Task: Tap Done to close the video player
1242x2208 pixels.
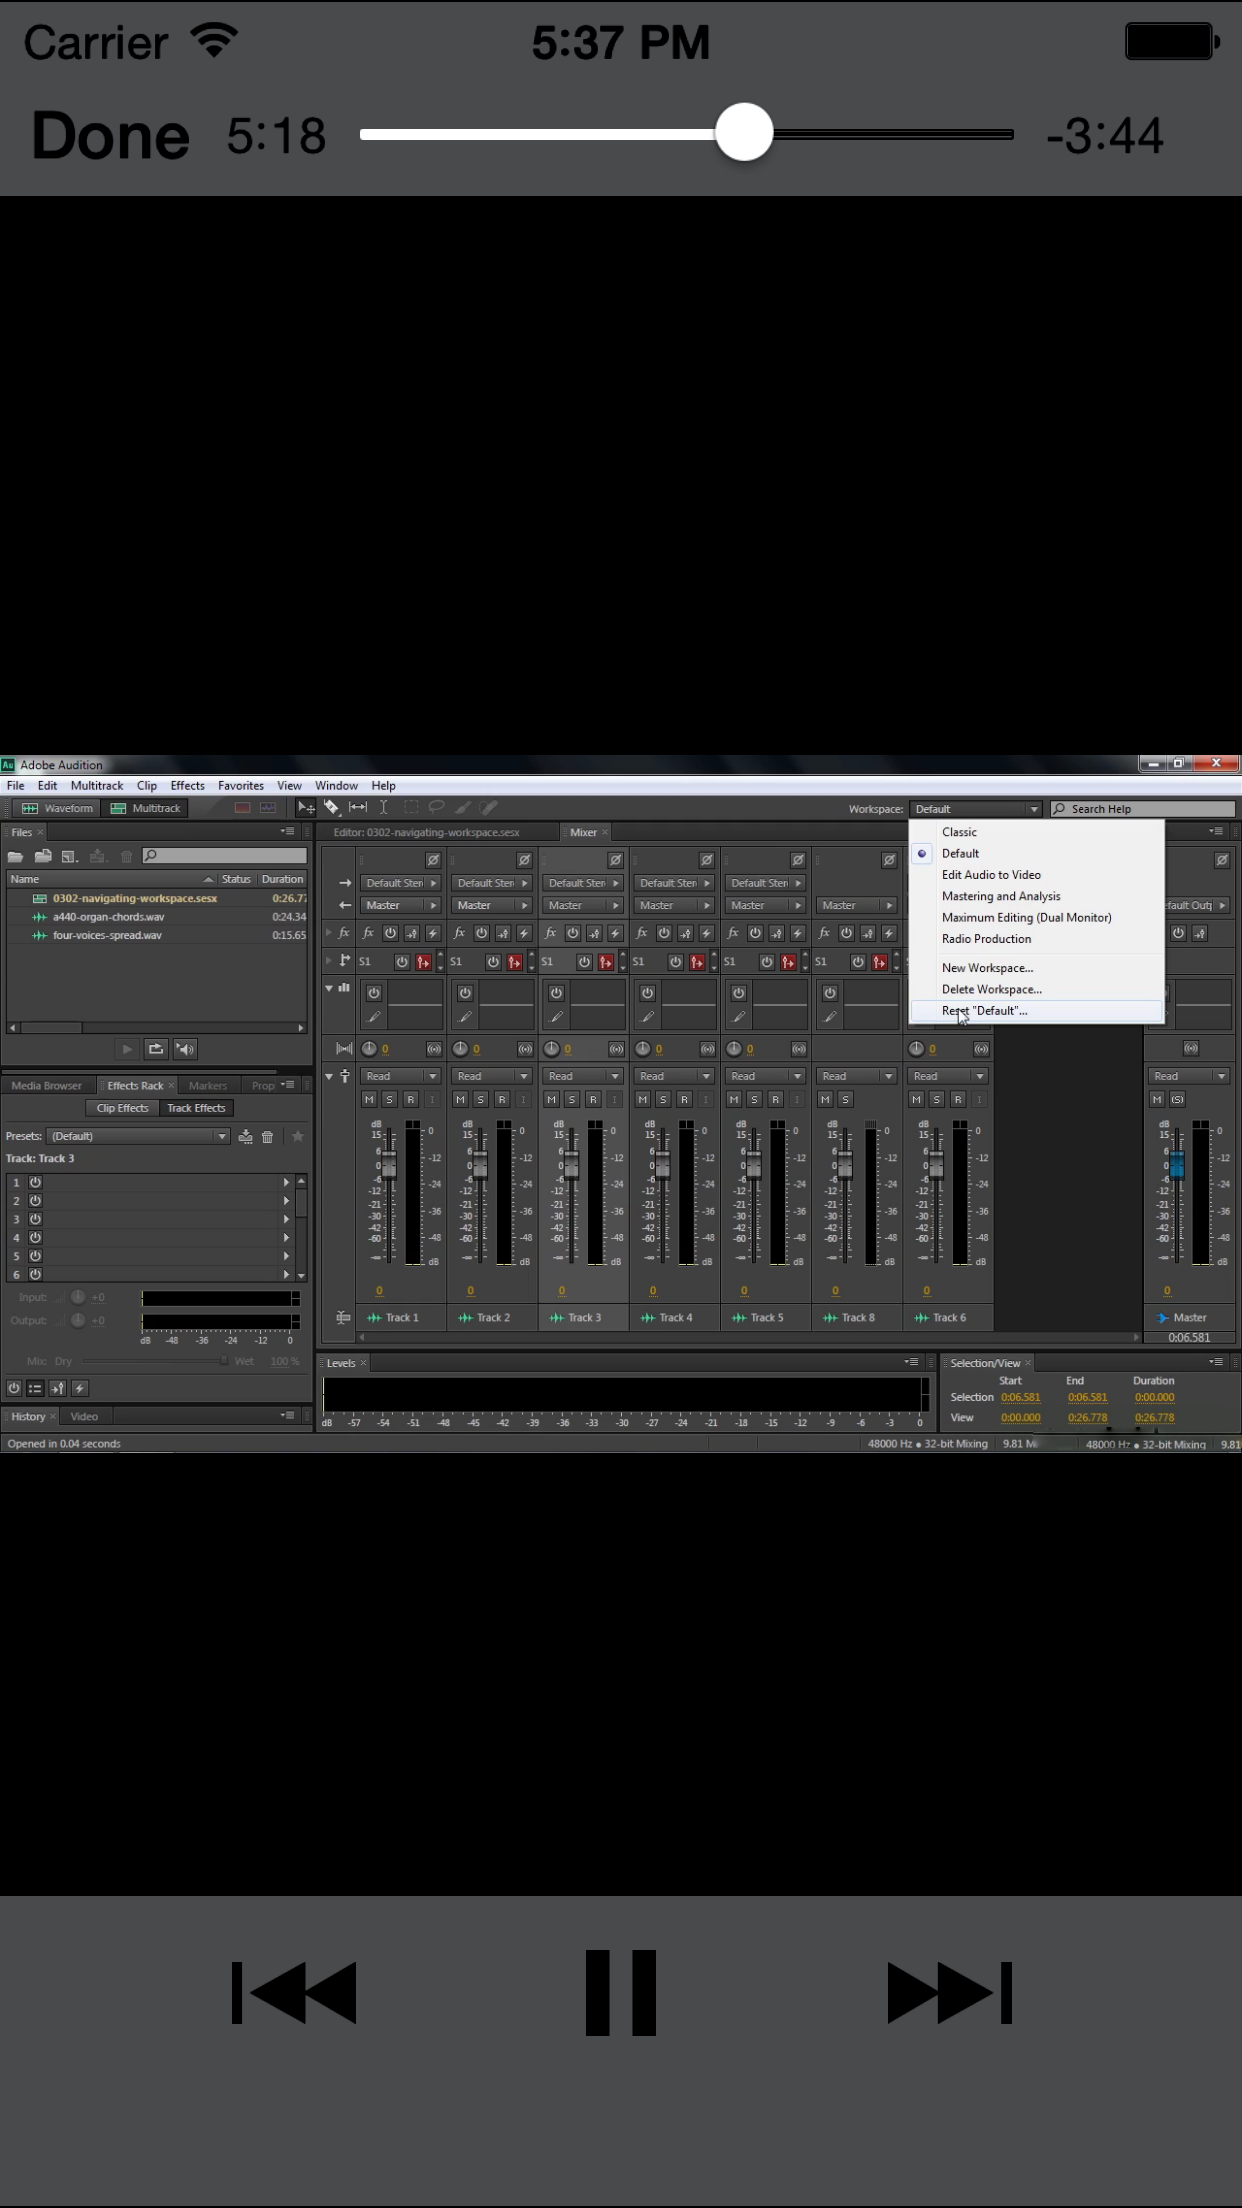Action: click(110, 136)
